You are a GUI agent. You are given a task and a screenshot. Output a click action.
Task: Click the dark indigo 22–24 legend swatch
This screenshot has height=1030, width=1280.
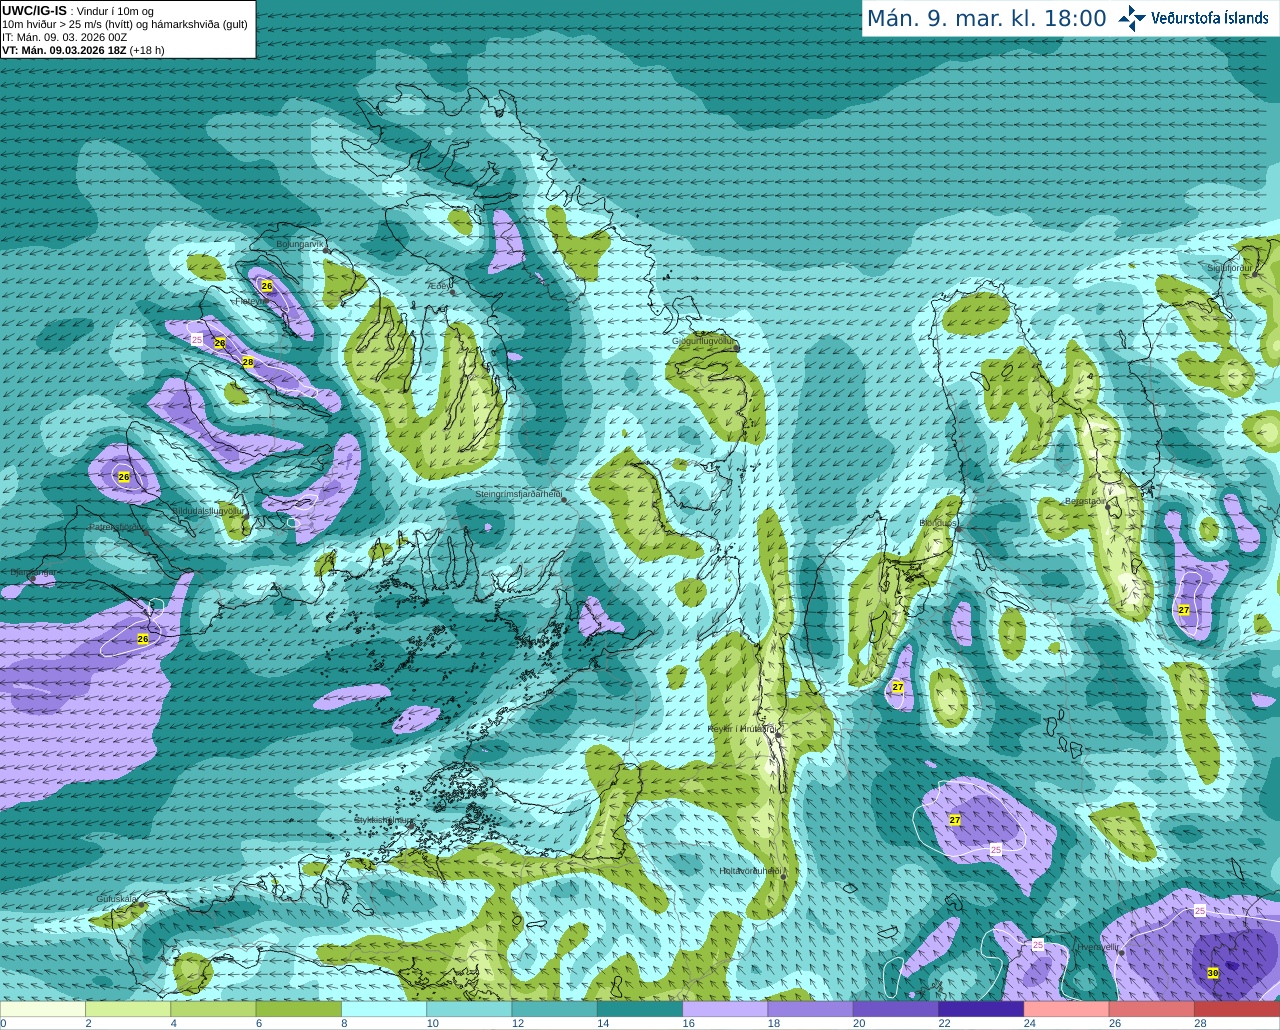[x=981, y=1009]
